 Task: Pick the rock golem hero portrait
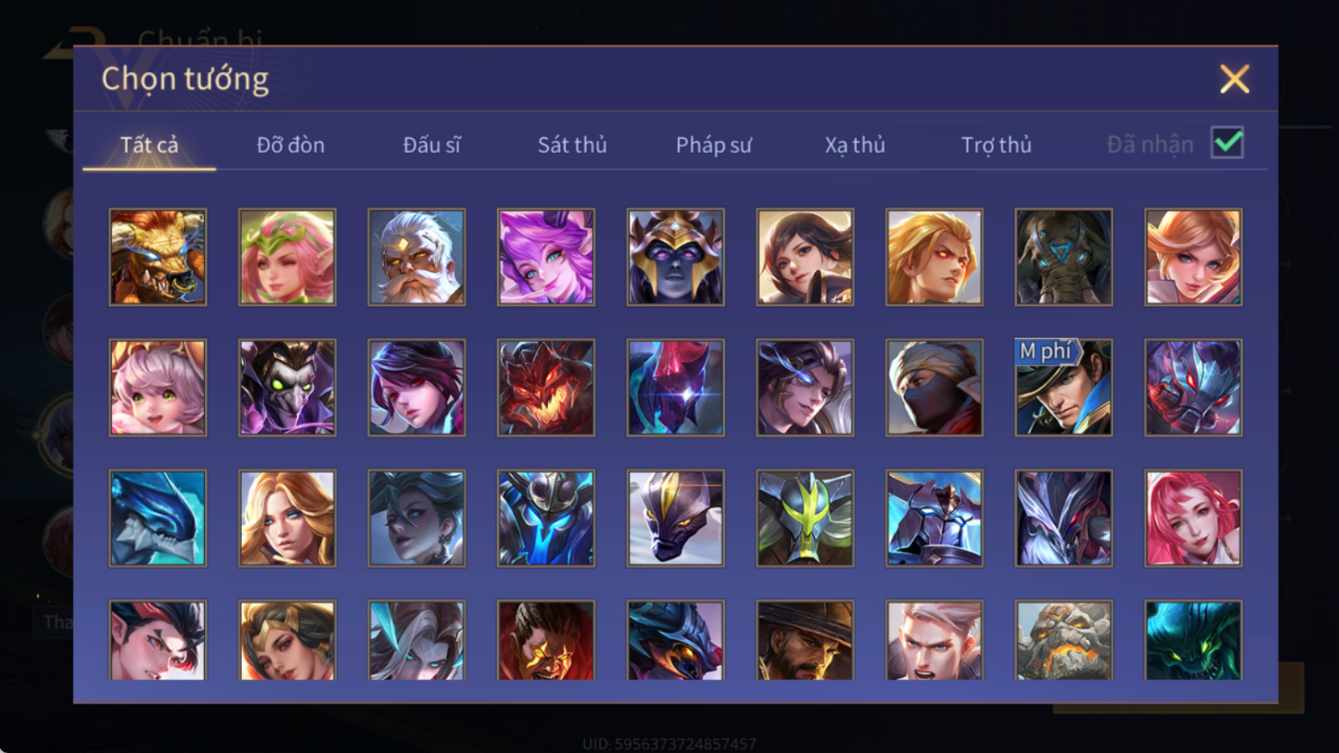point(1063,640)
